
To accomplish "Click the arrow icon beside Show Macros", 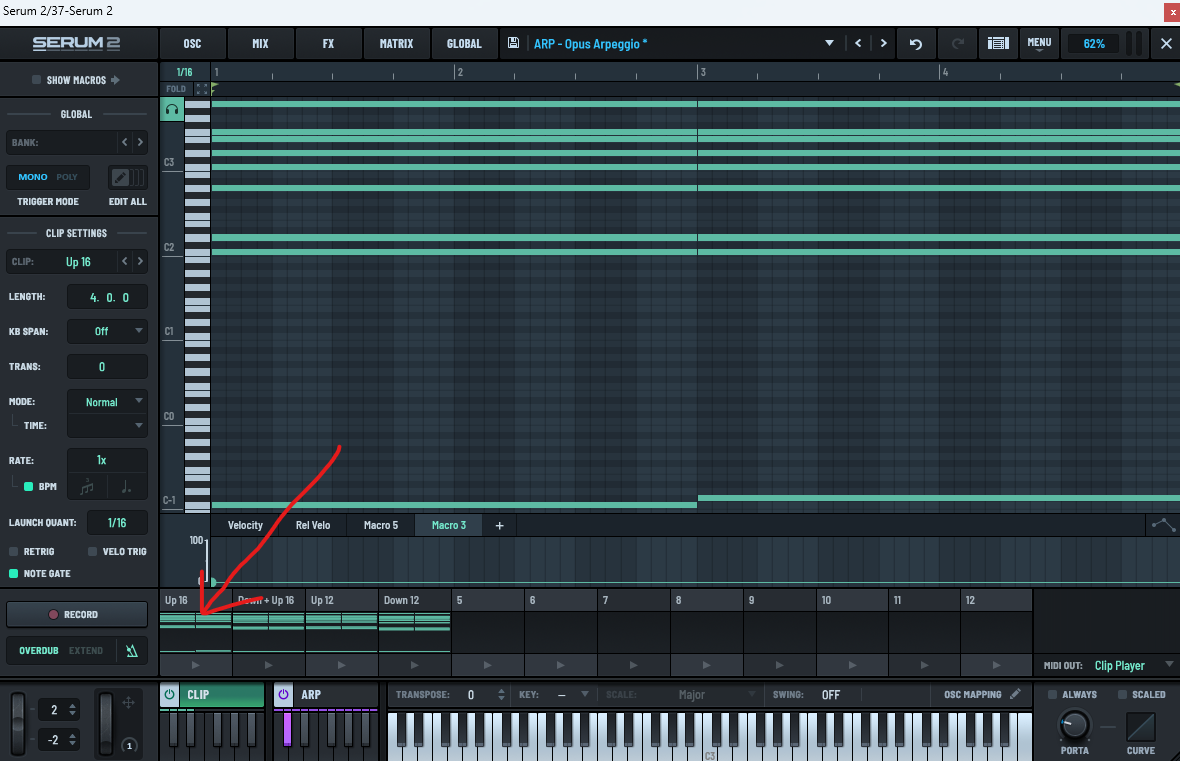I will click(x=115, y=80).
